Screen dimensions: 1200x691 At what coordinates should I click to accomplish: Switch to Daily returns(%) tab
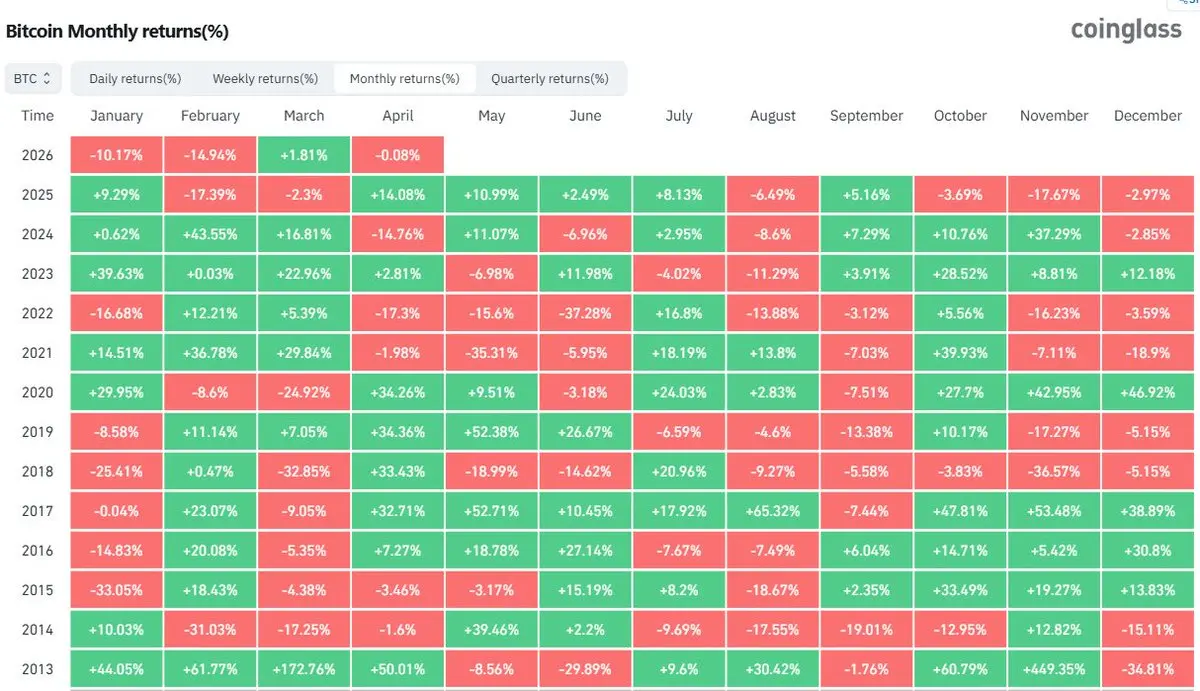(135, 78)
